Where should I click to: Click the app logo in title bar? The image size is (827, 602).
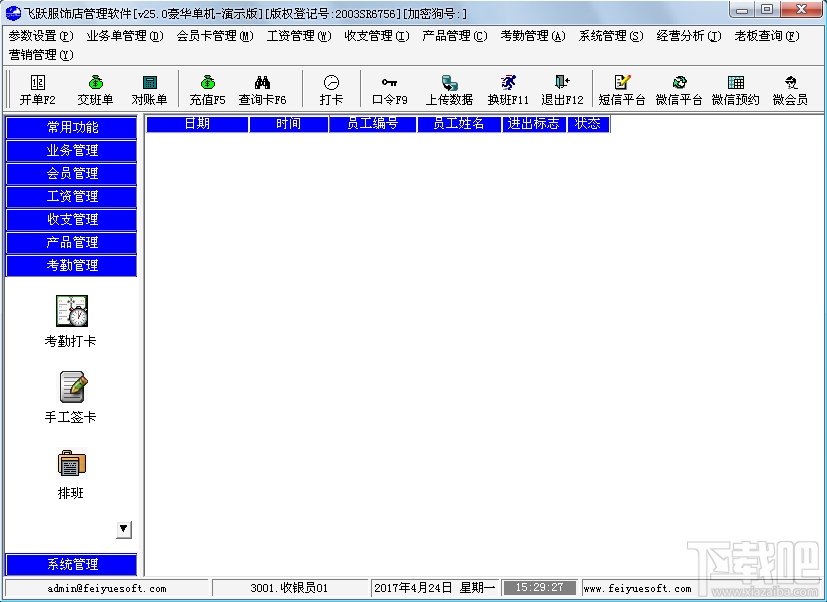point(13,13)
